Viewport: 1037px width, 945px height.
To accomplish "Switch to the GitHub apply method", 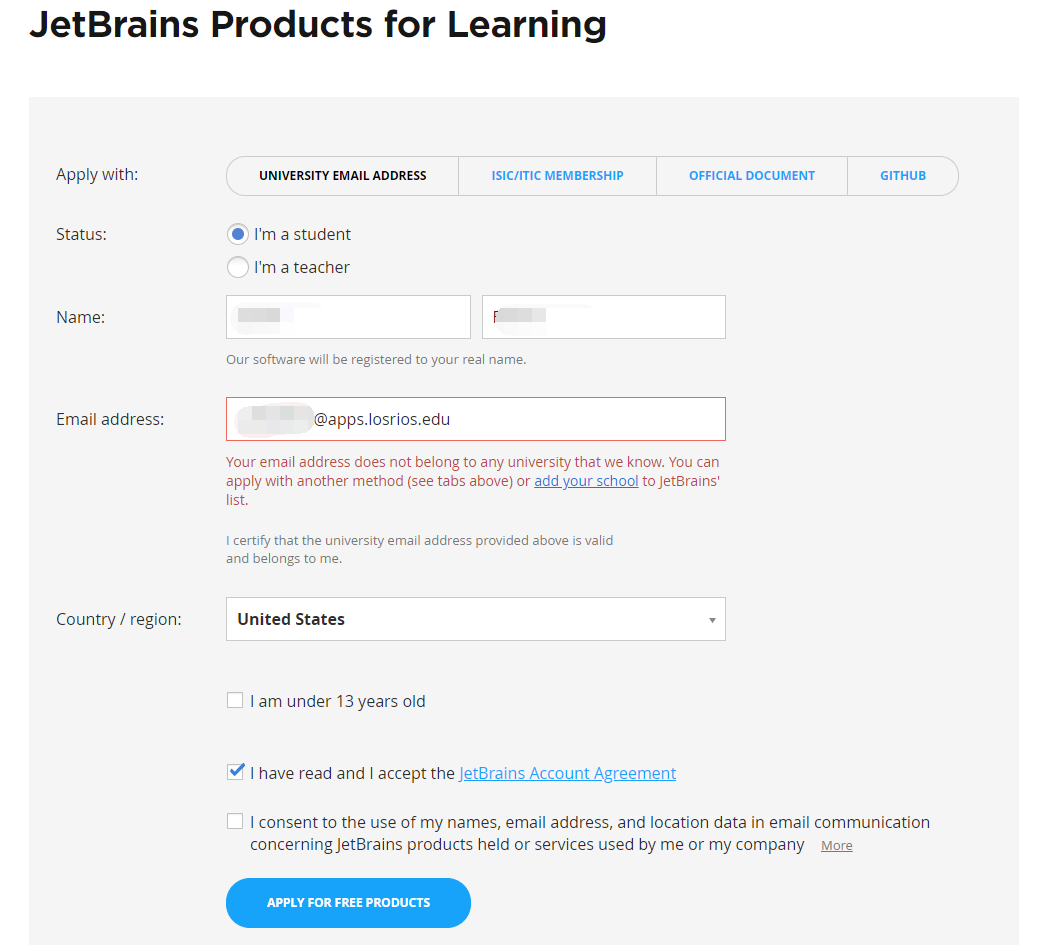I will pos(902,176).
